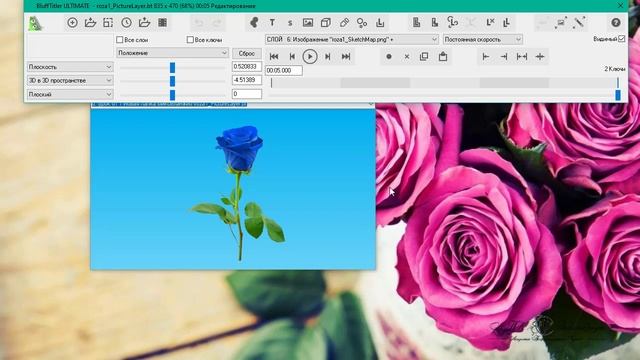The width and height of the screenshot is (640, 360).
Task: Click the time field showing 00:05.000
Action: click(284, 70)
